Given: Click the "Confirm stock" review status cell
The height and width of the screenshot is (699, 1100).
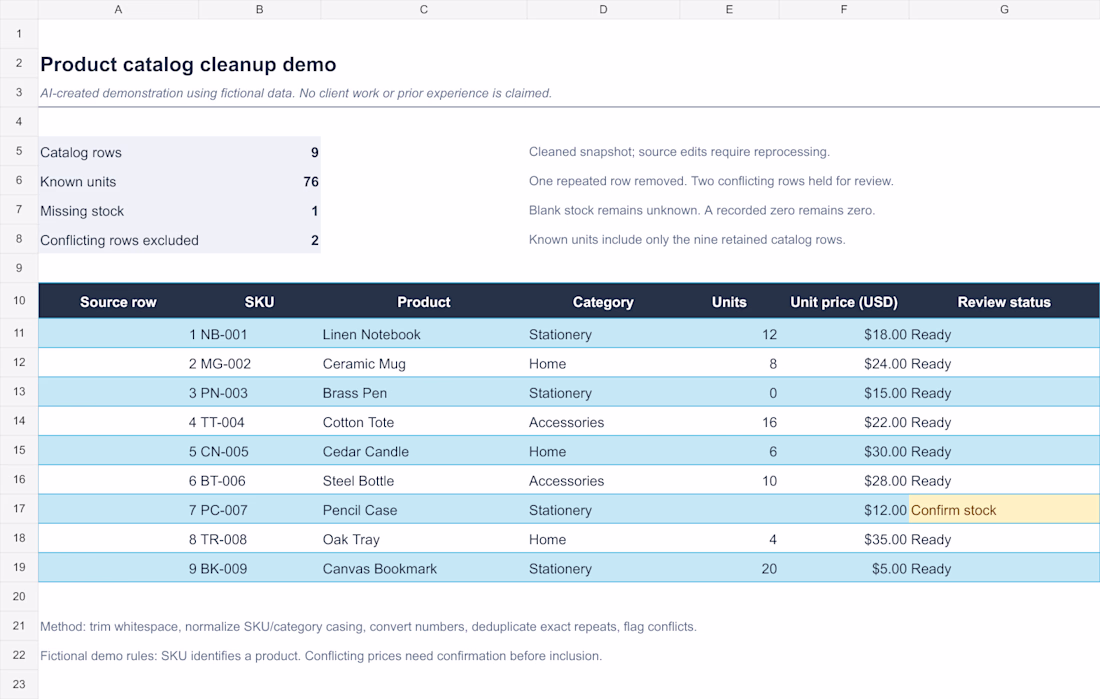Looking at the screenshot, I should [1004, 510].
